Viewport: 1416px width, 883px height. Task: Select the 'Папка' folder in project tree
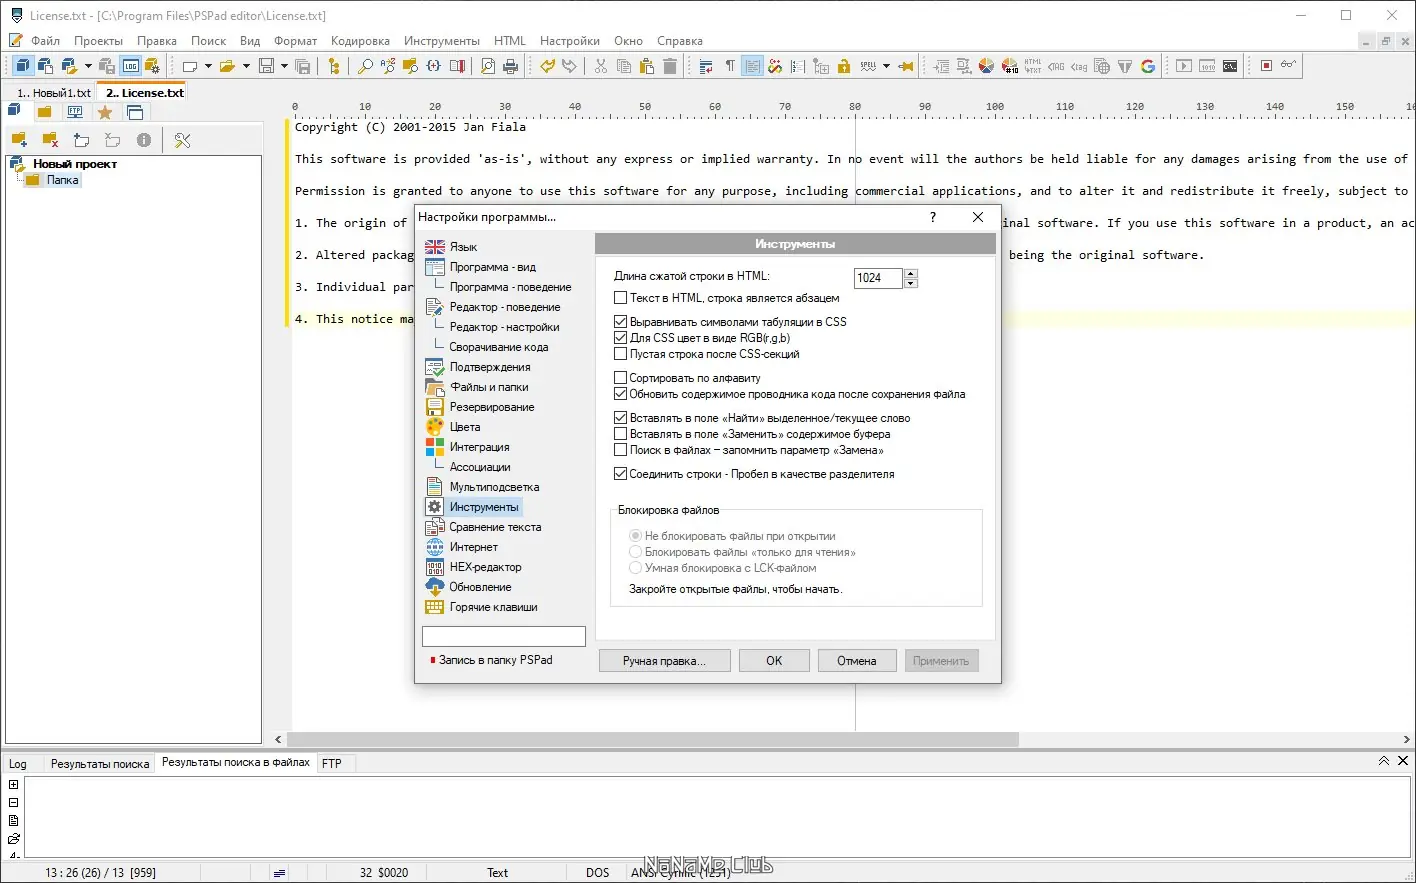62,180
